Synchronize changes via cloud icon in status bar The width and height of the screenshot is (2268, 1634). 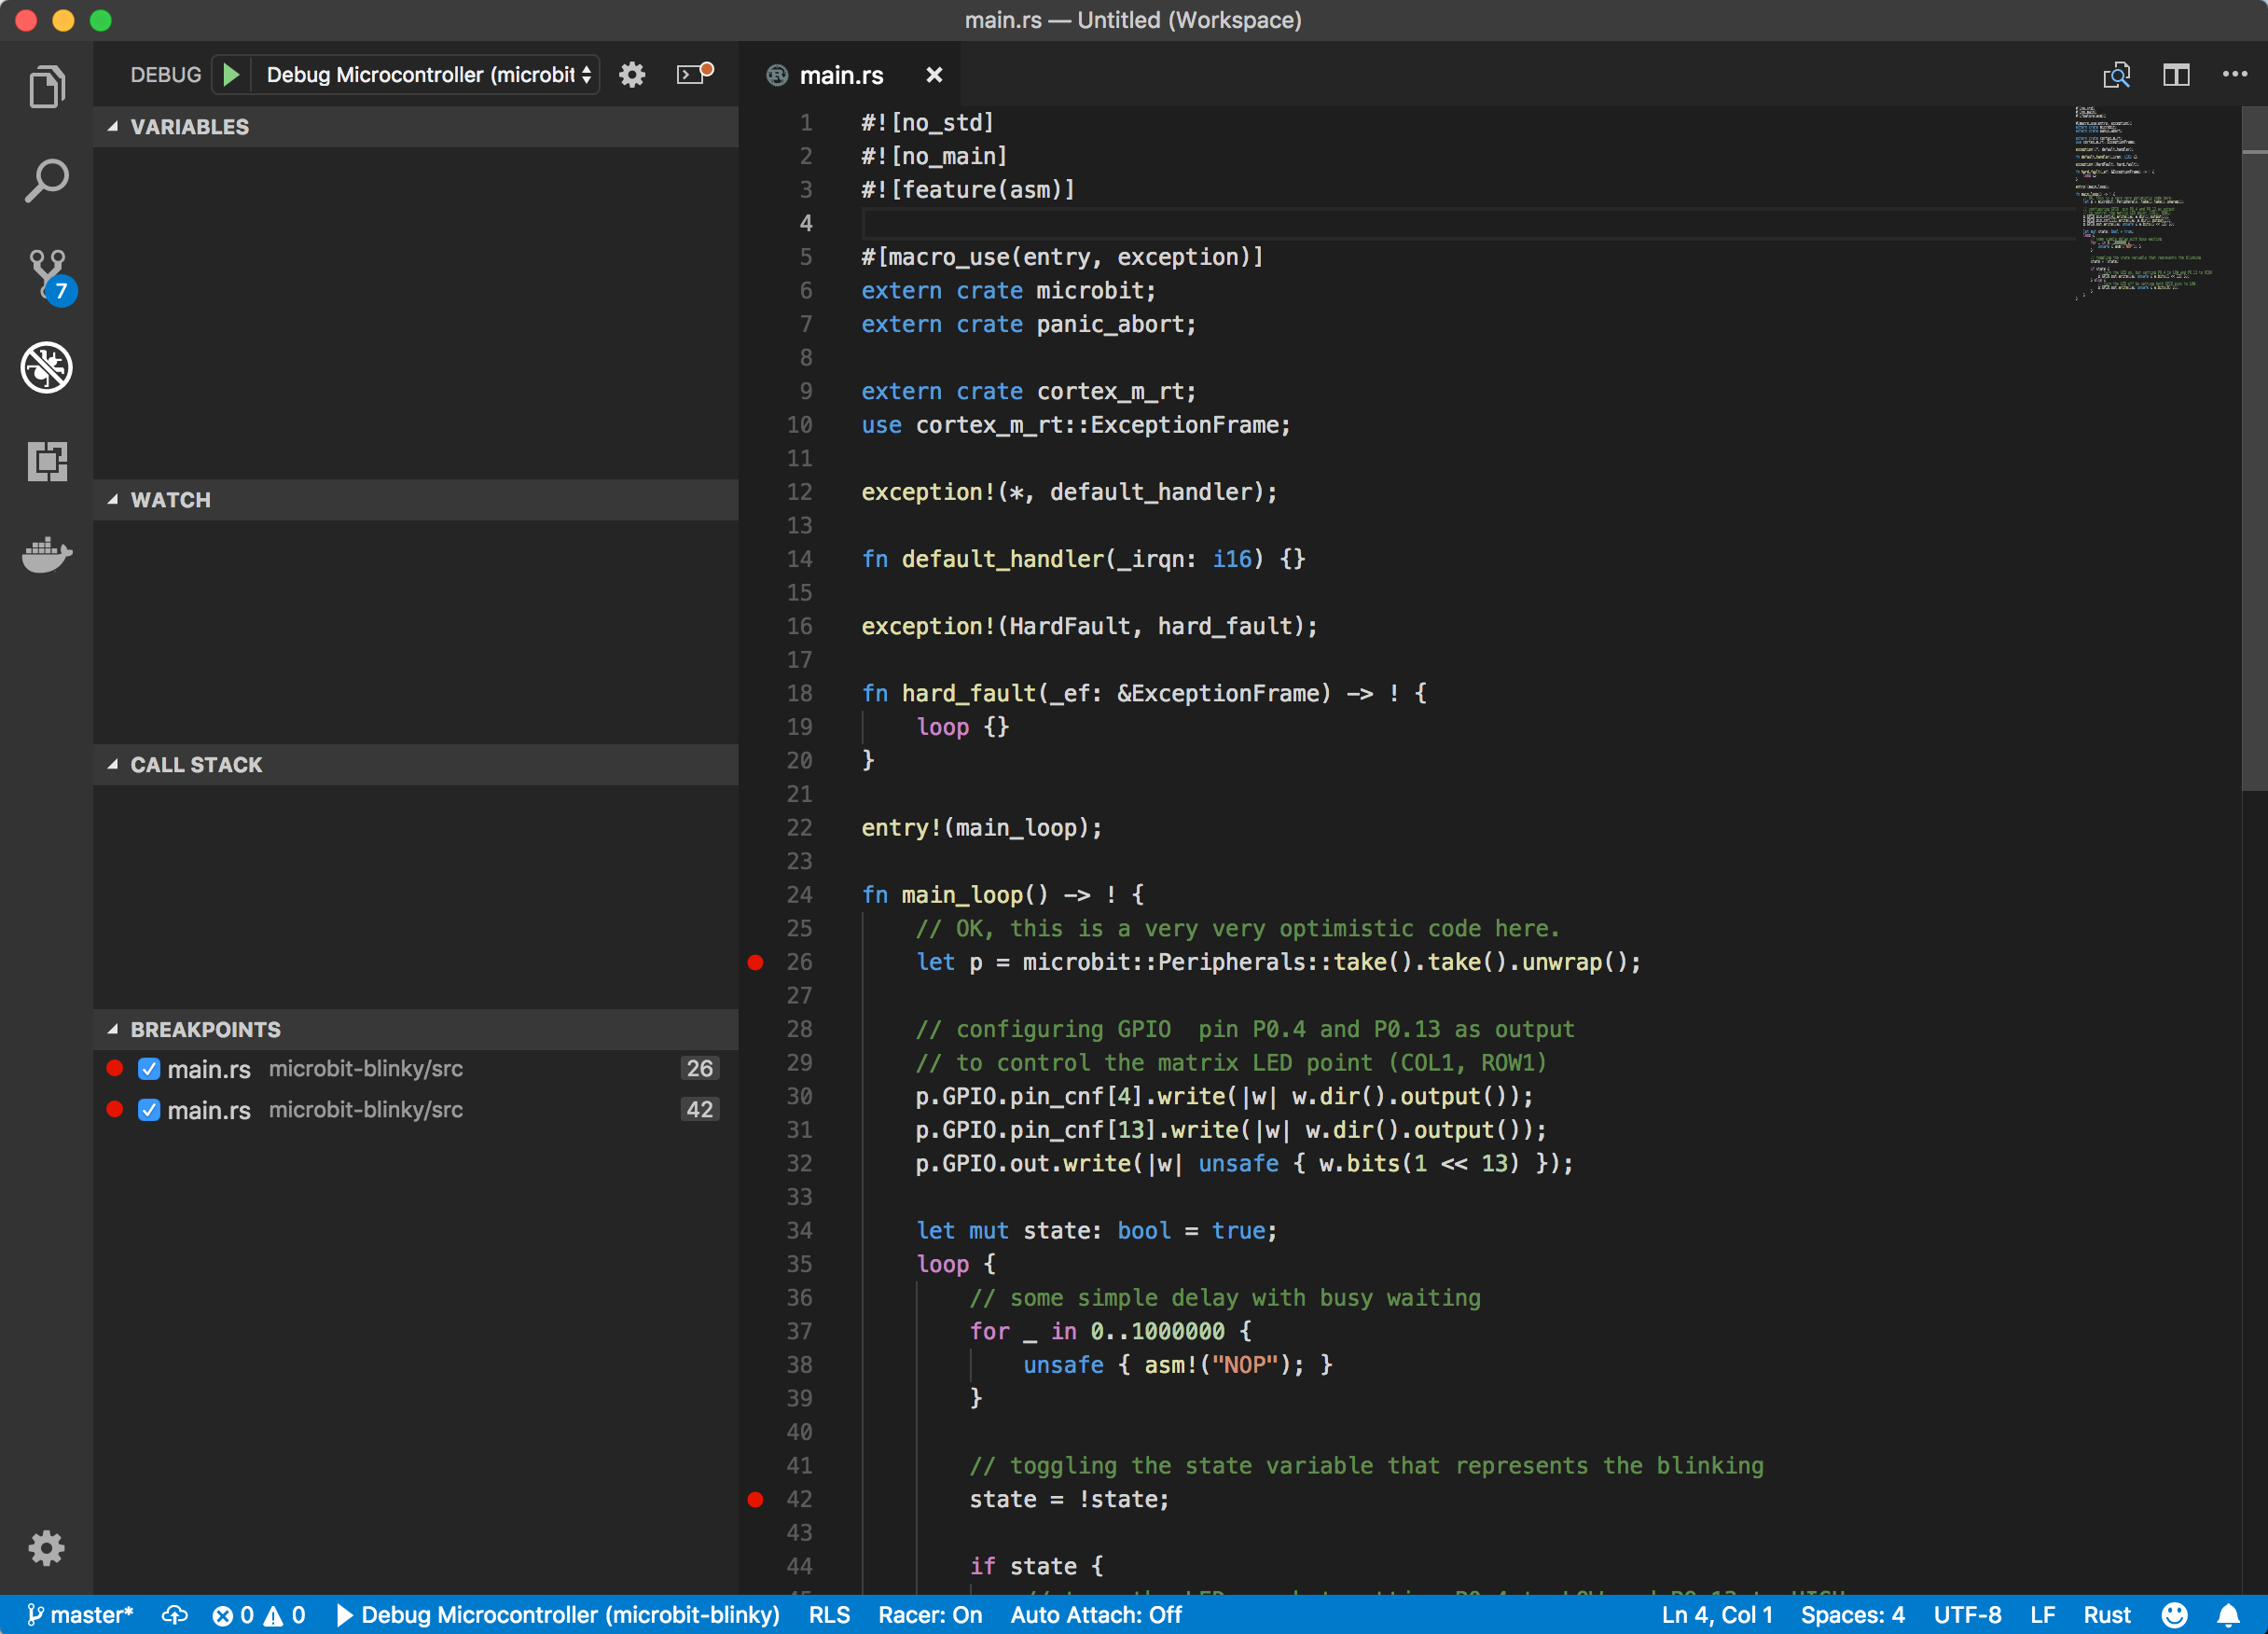(175, 1615)
